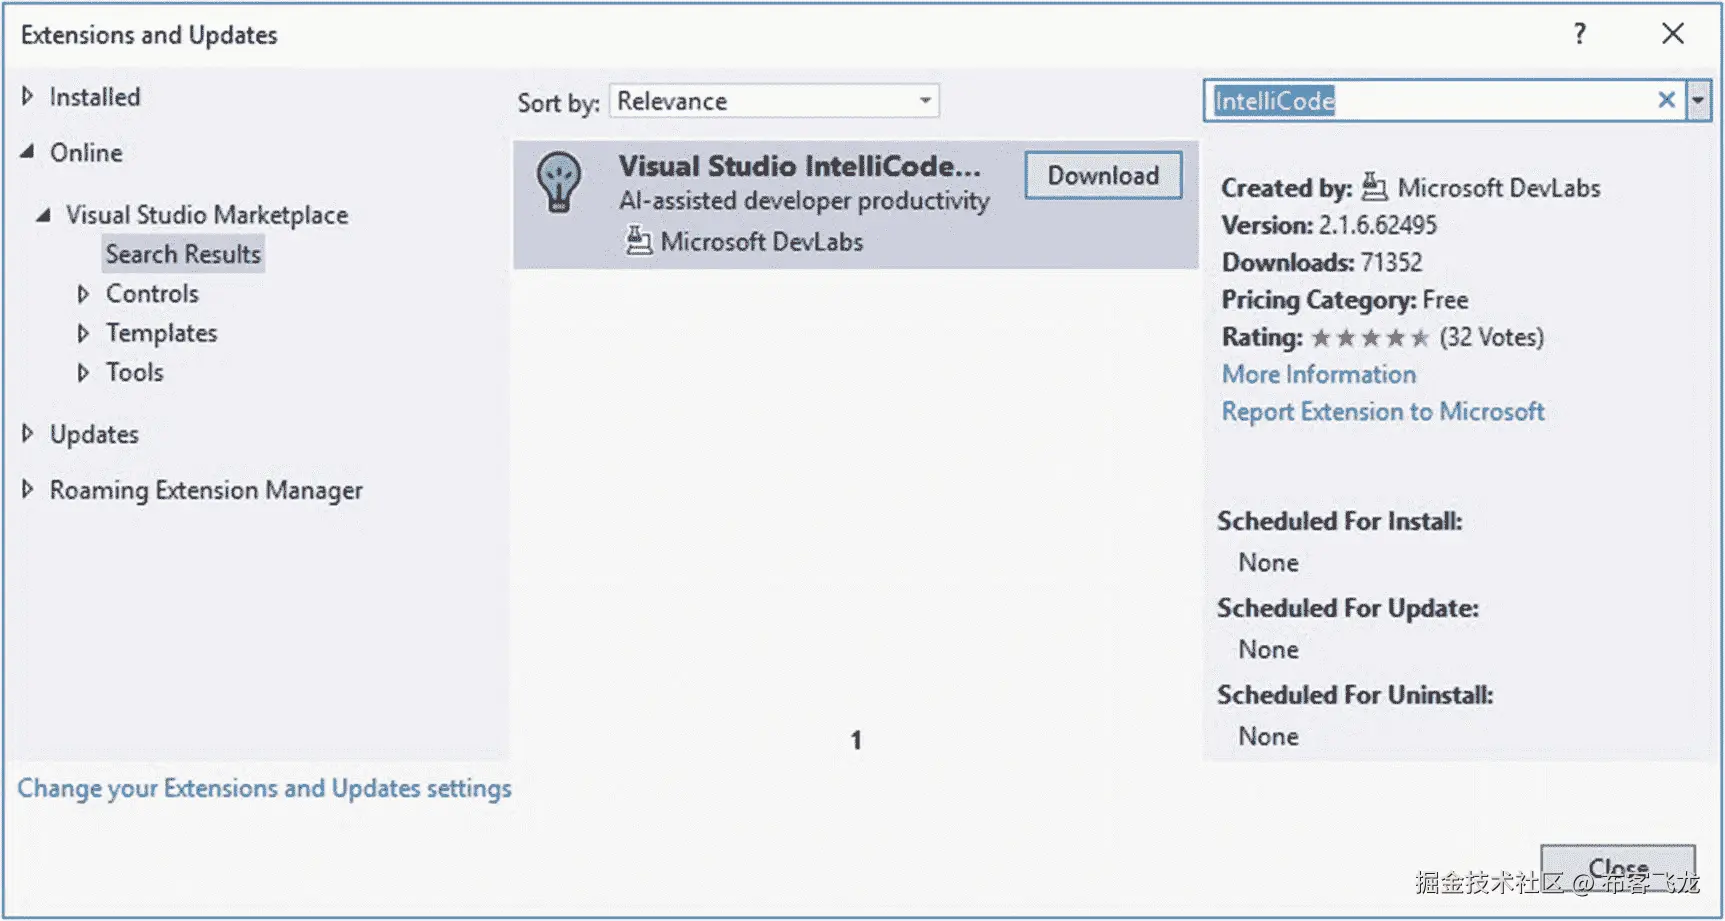Click the IntelliCode lightbulb extension icon
Viewport: 1725px width, 921px height.
[559, 182]
